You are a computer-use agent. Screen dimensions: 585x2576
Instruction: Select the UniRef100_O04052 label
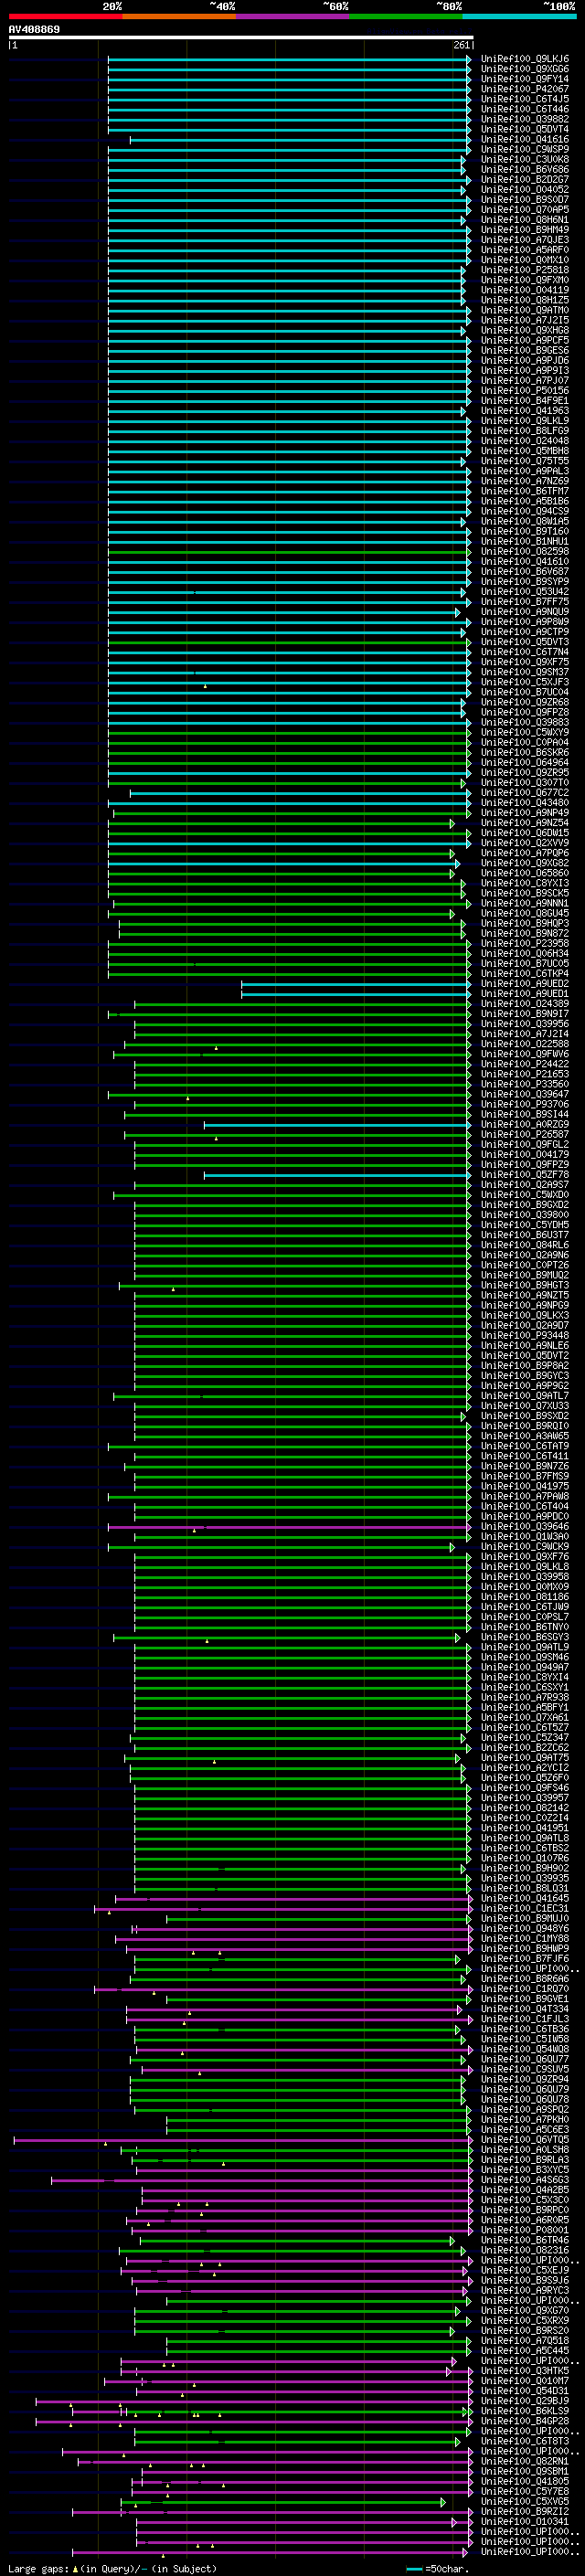(525, 190)
